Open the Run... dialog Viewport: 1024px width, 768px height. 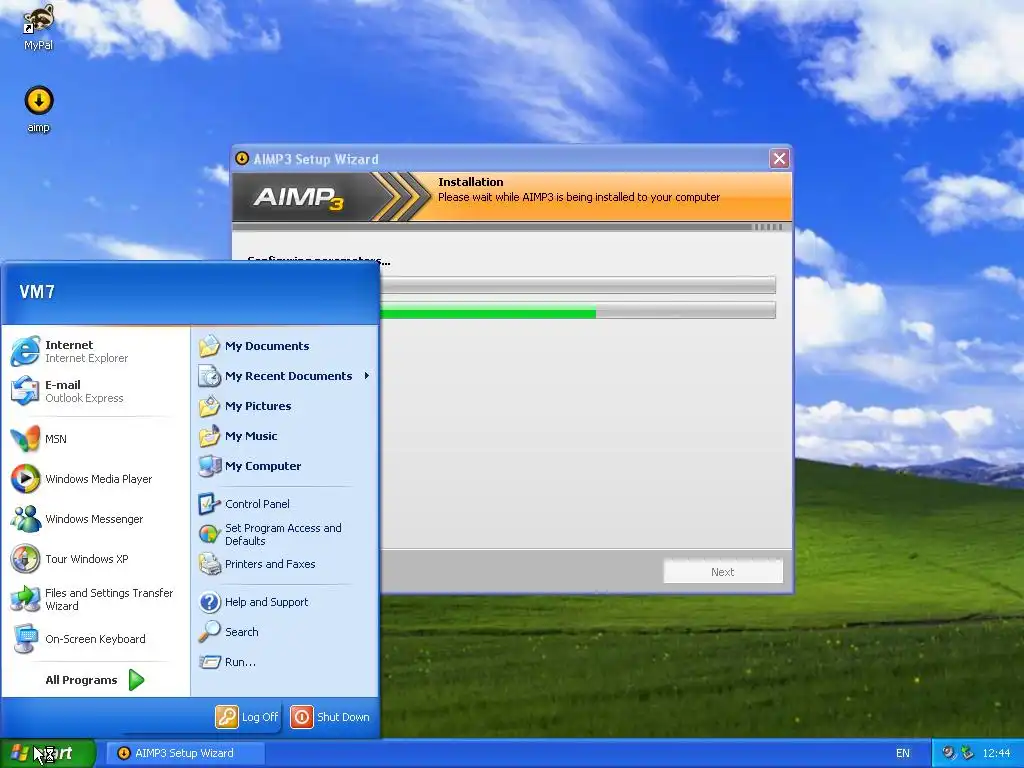tap(285, 662)
